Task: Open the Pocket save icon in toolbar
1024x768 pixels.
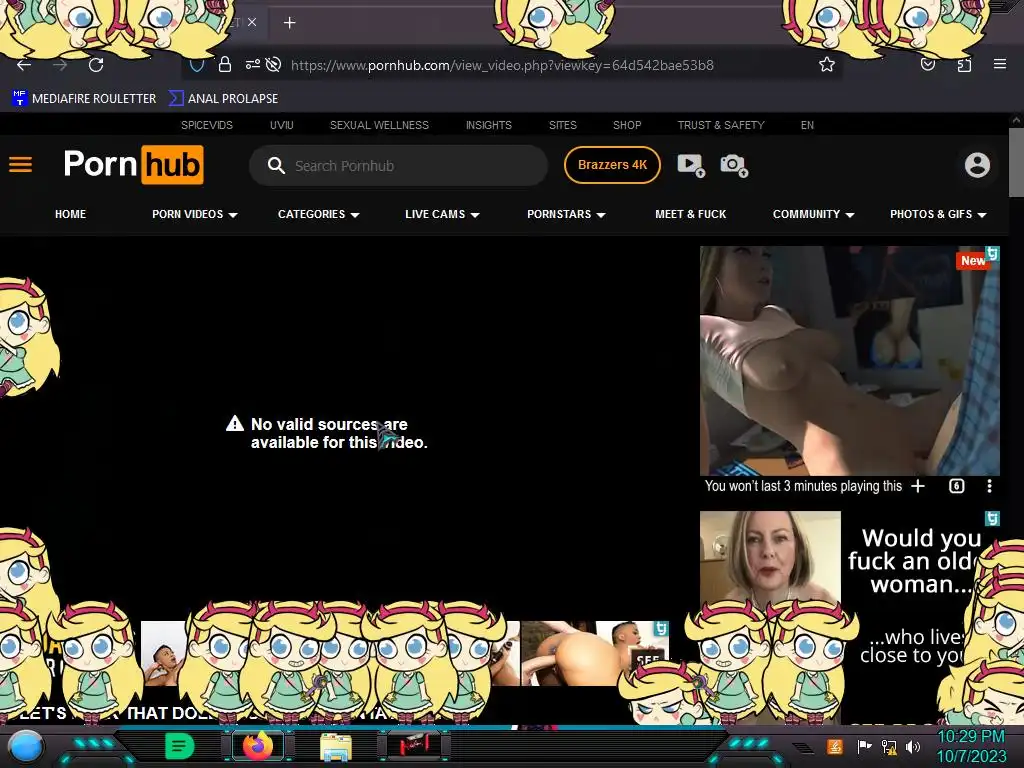Action: [928, 64]
